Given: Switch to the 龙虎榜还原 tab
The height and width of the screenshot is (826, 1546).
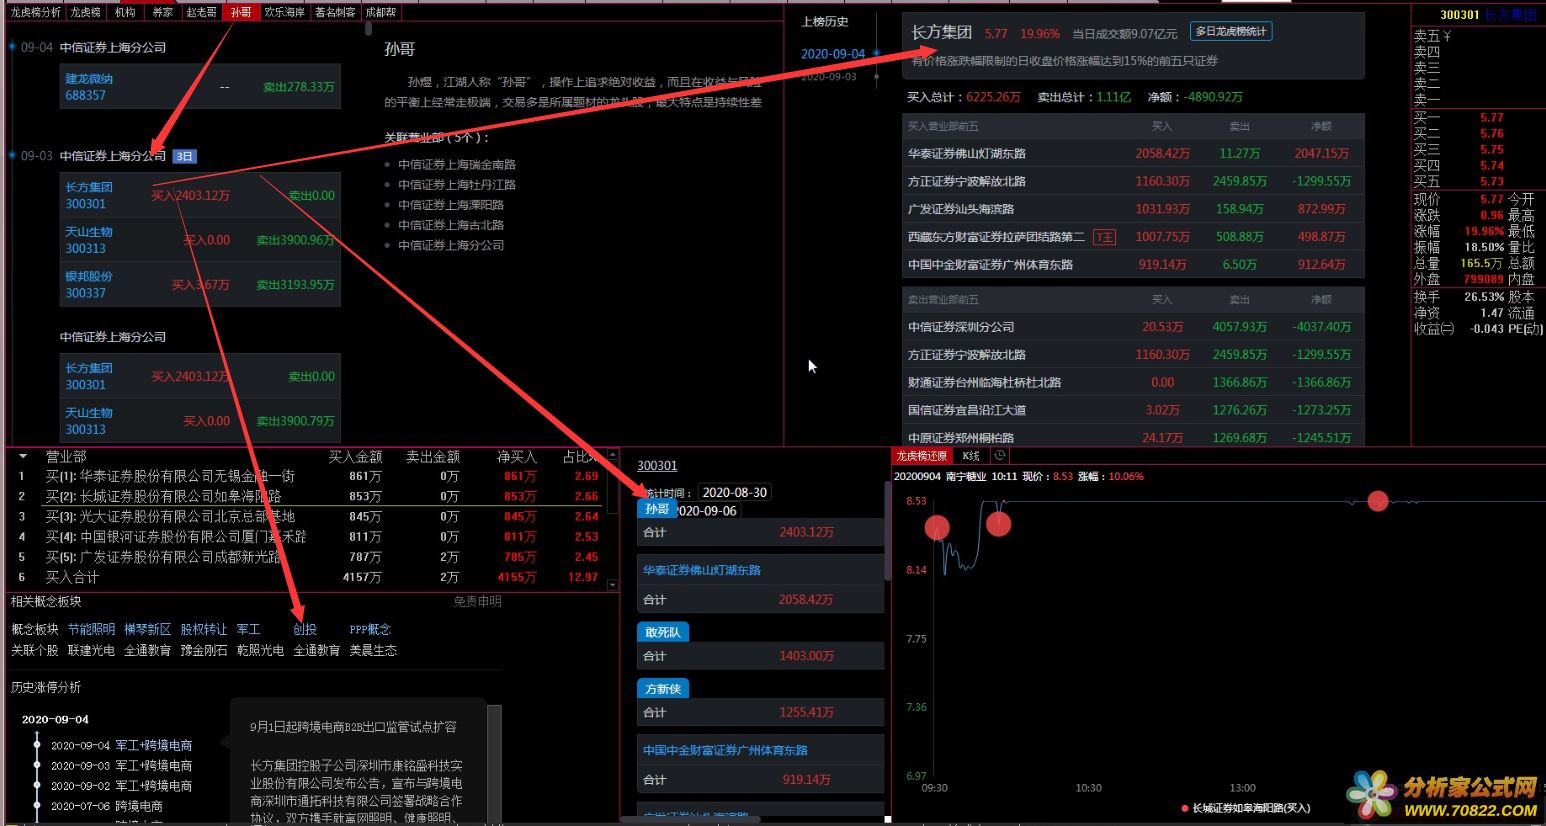Looking at the screenshot, I should [x=922, y=456].
